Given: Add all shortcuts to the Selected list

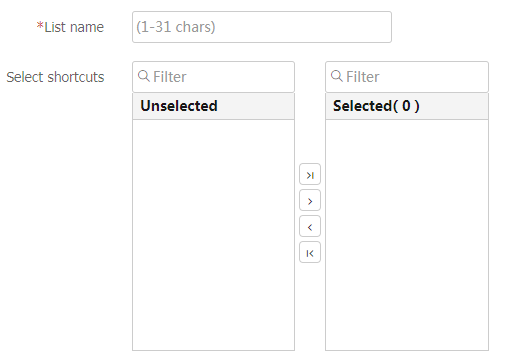Looking at the screenshot, I should pos(310,174).
